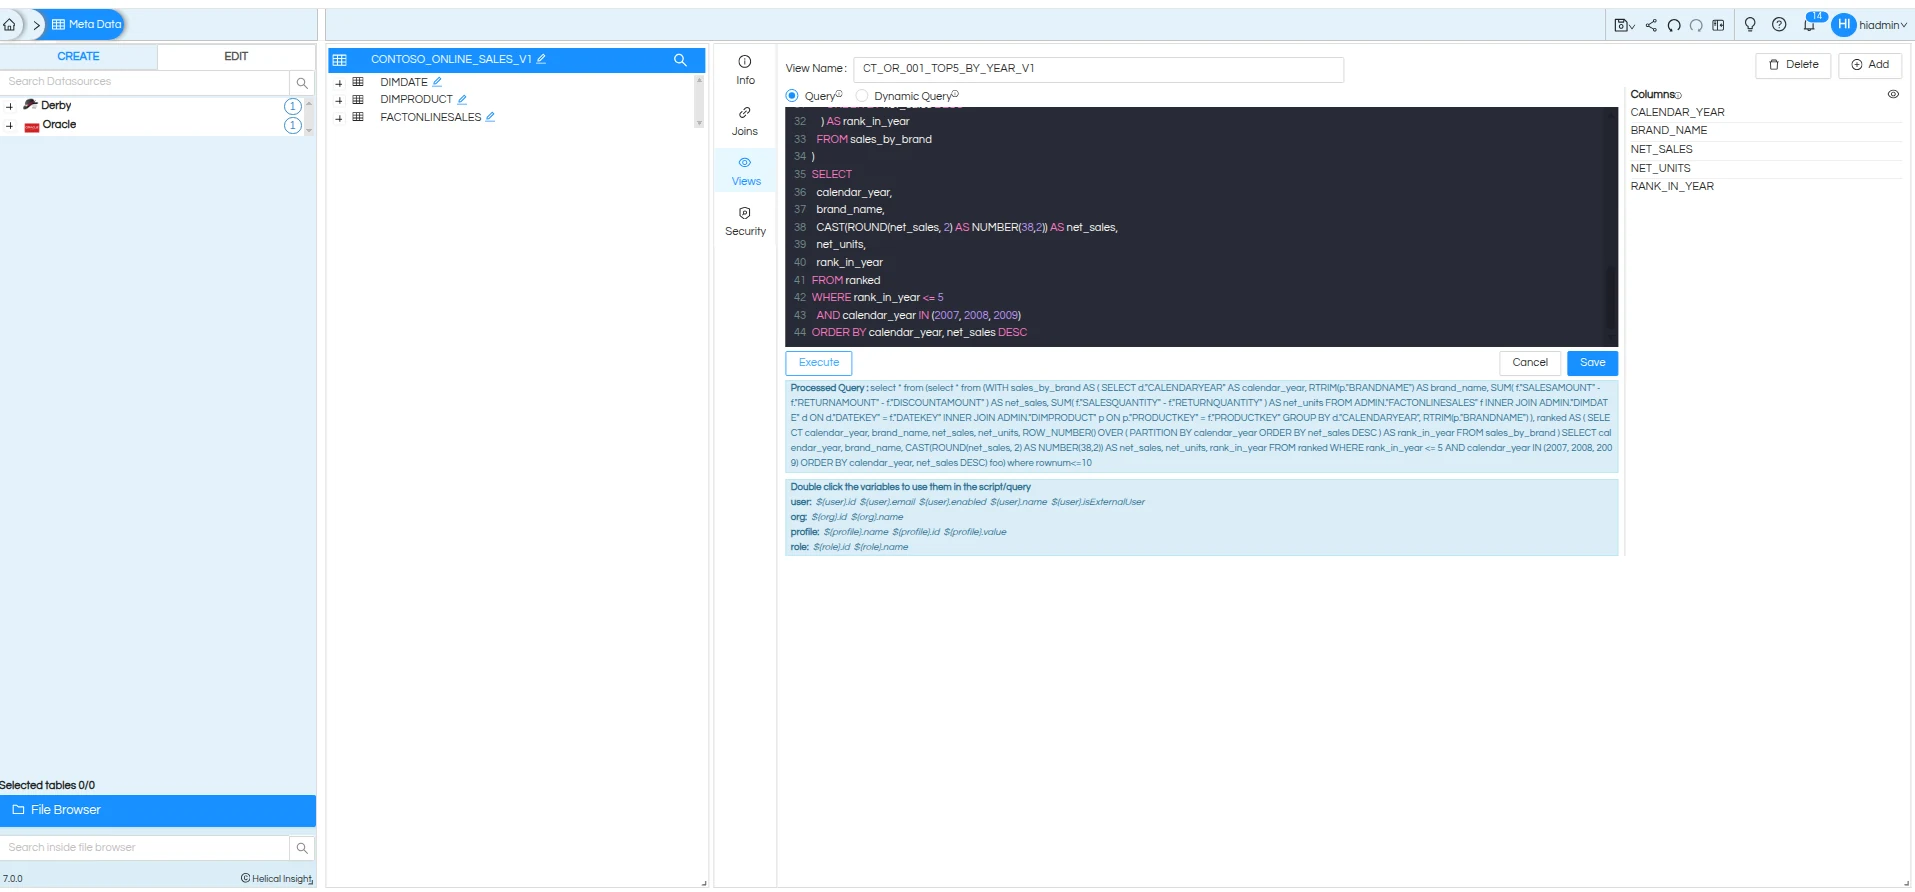Select the DIMPRODUCT table row

tap(416, 99)
